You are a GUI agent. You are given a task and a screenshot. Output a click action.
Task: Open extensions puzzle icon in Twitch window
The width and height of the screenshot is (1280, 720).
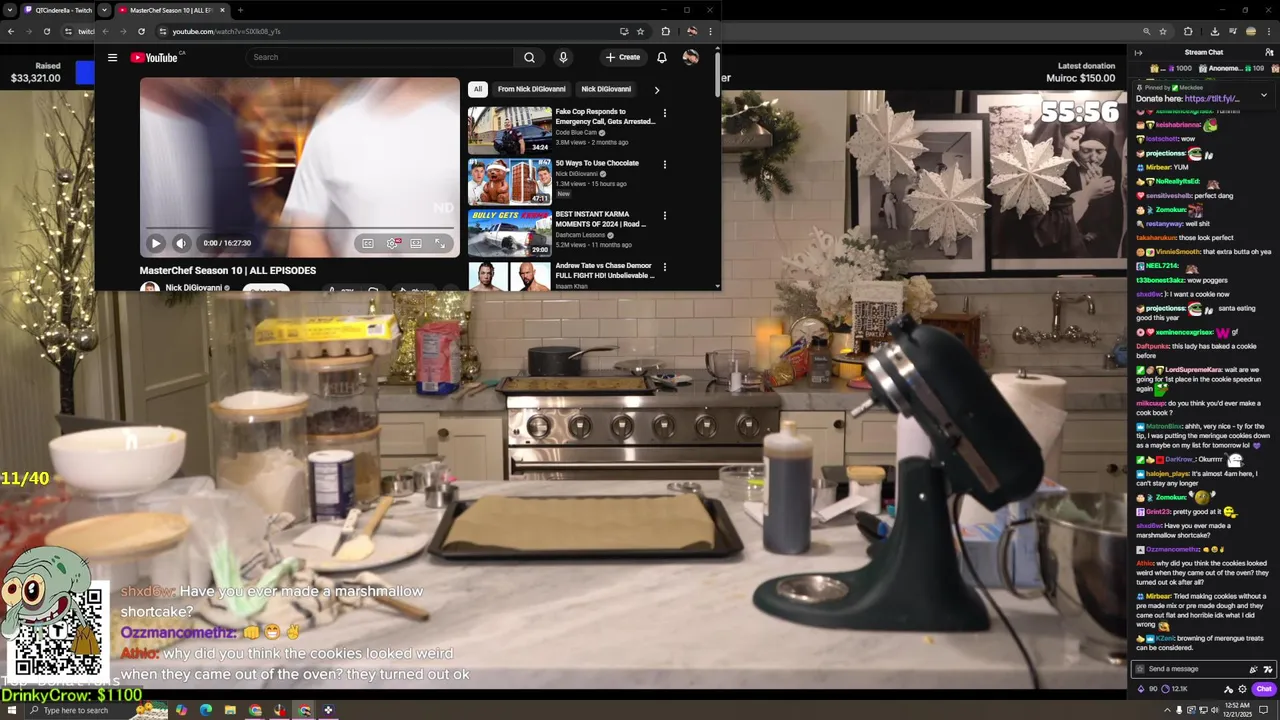click(x=1188, y=31)
